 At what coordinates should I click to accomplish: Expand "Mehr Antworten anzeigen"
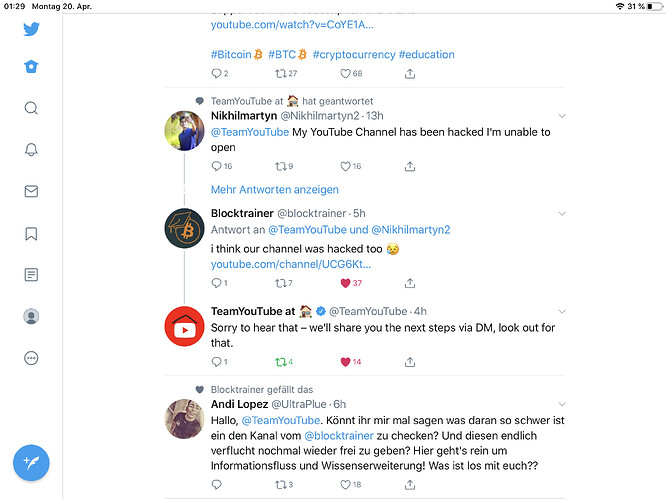pos(274,189)
